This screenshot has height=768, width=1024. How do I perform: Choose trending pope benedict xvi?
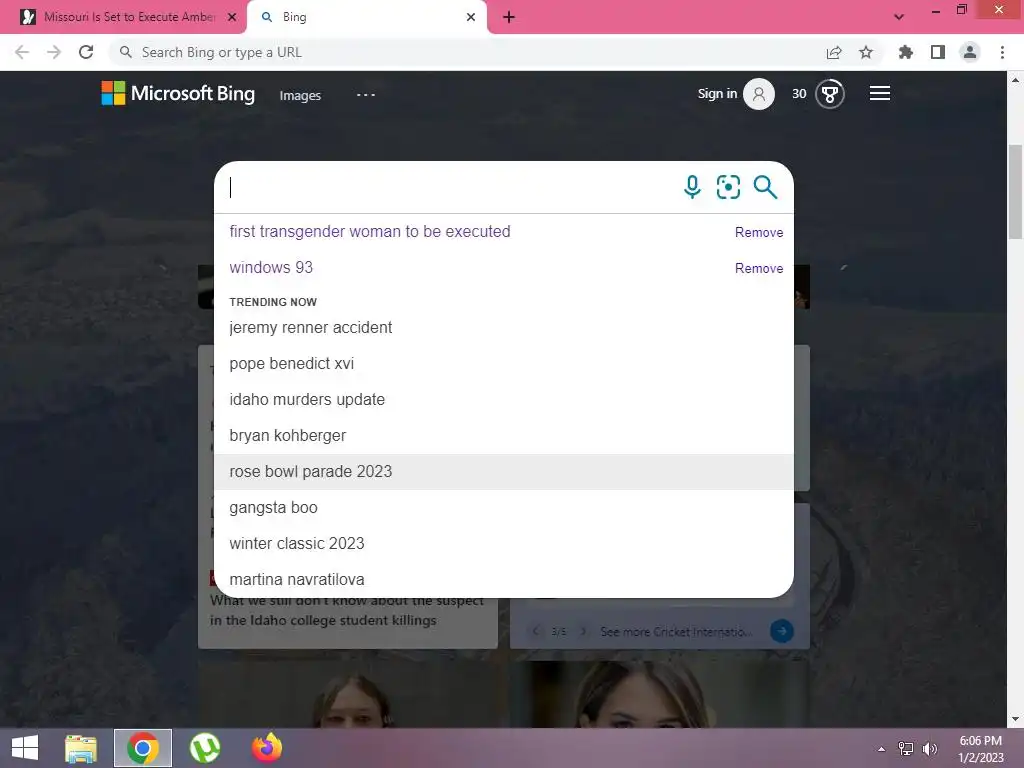point(504,363)
